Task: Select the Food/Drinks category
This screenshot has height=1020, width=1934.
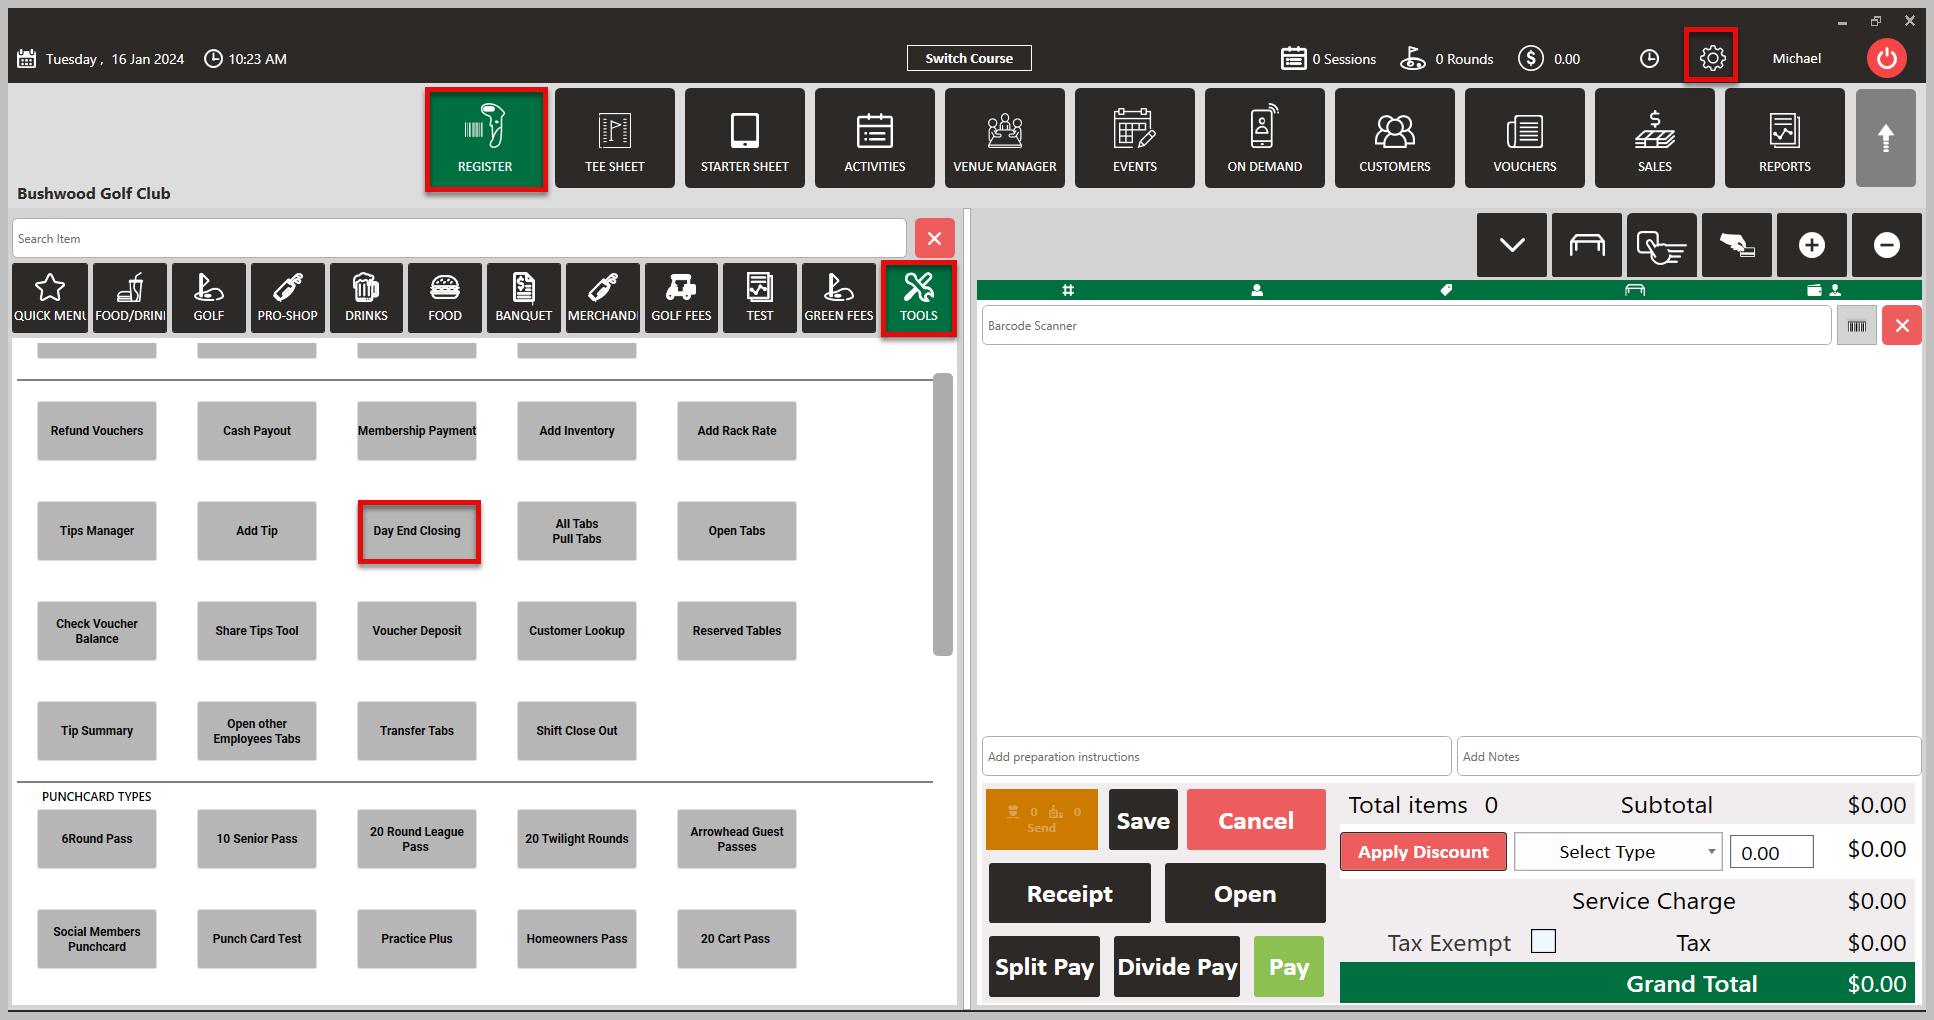Action: point(130,298)
